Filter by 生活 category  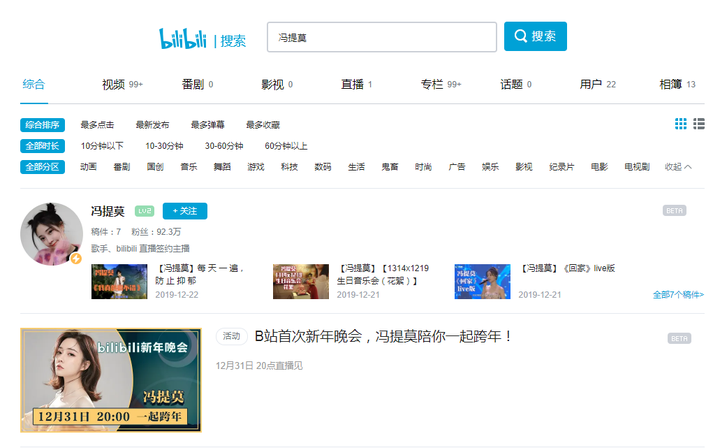click(x=356, y=167)
